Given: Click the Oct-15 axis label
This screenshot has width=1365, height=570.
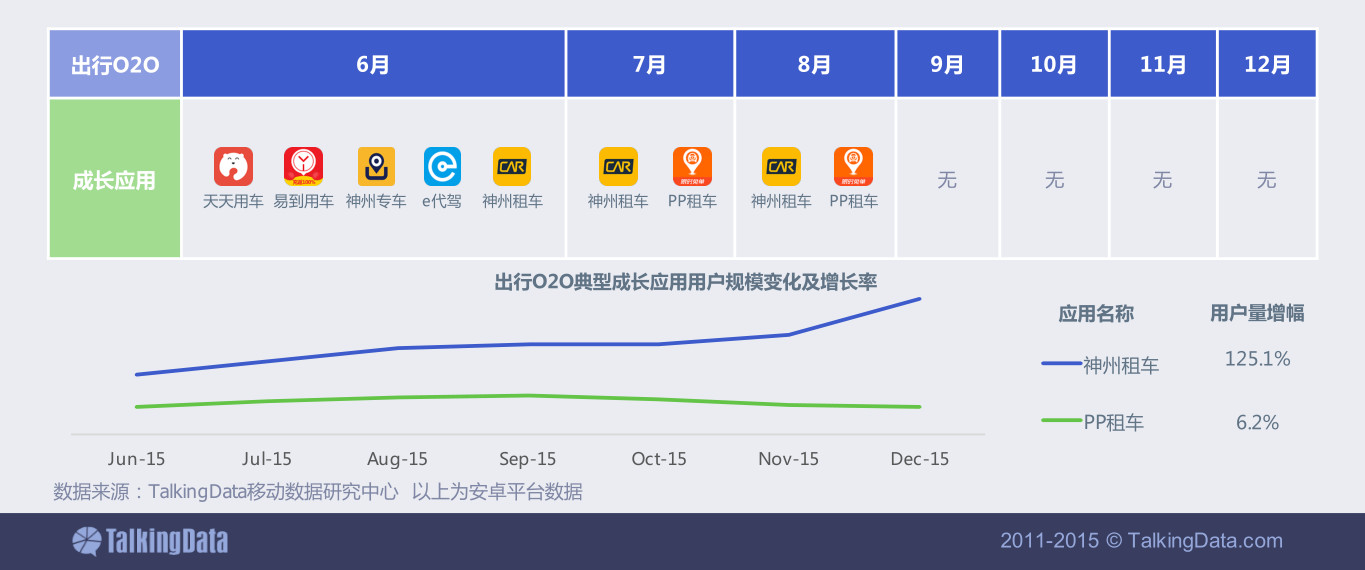Looking at the screenshot, I should pos(659,459).
